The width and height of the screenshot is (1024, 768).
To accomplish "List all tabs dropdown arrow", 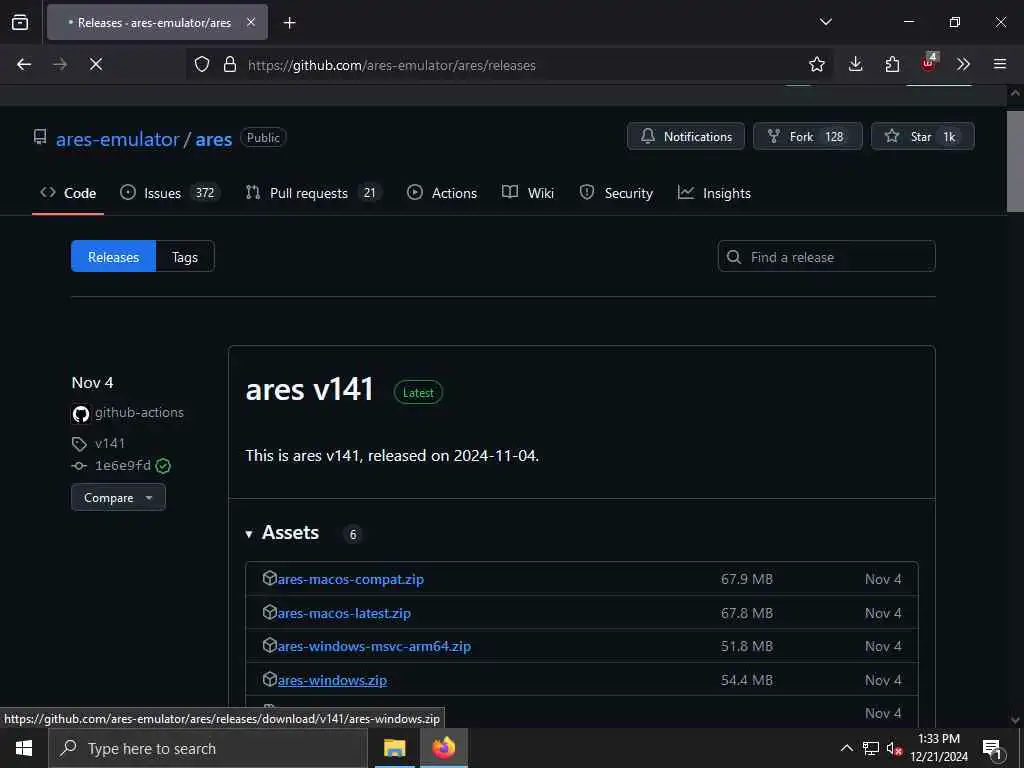I will (x=825, y=22).
